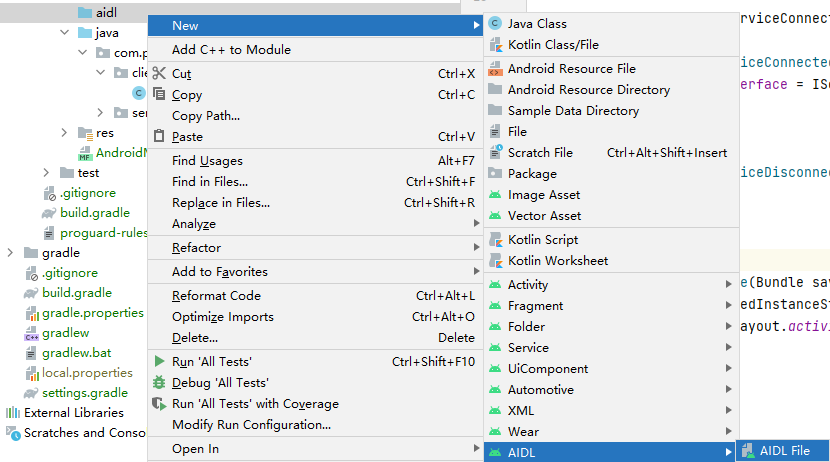This screenshot has width=830, height=462.
Task: Click the Copy icon in context menu
Action: point(159,94)
